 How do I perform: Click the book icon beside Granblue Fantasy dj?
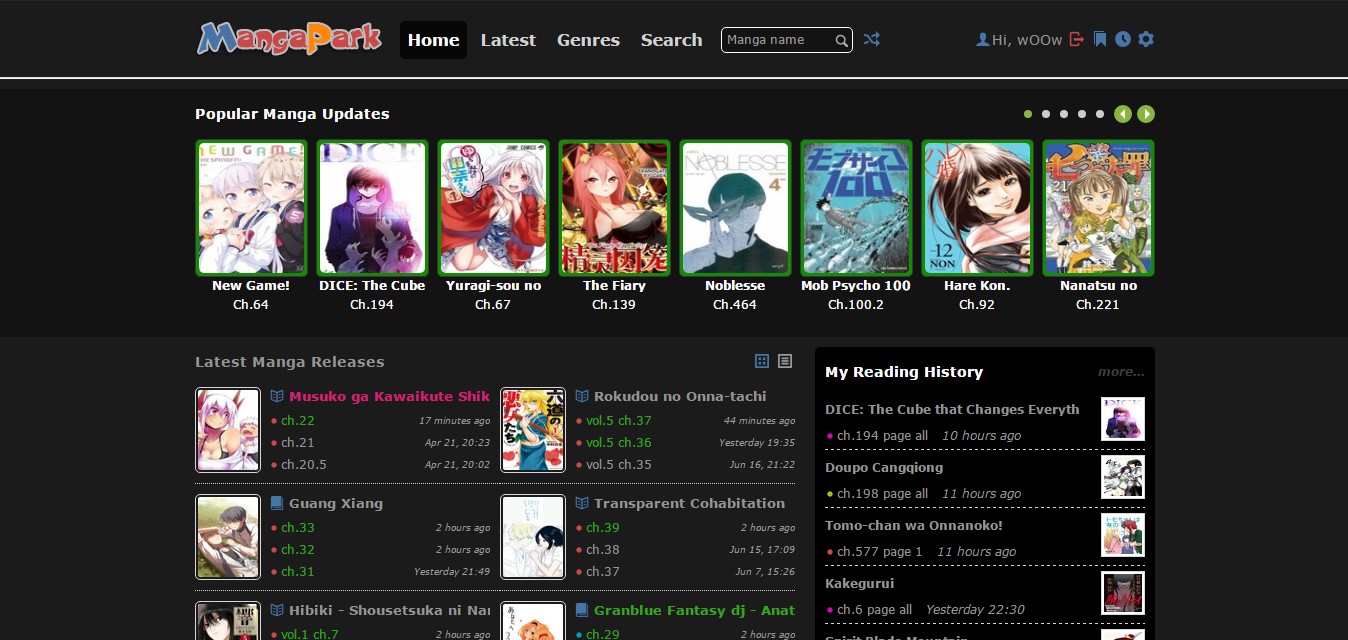pyautogui.click(x=582, y=610)
